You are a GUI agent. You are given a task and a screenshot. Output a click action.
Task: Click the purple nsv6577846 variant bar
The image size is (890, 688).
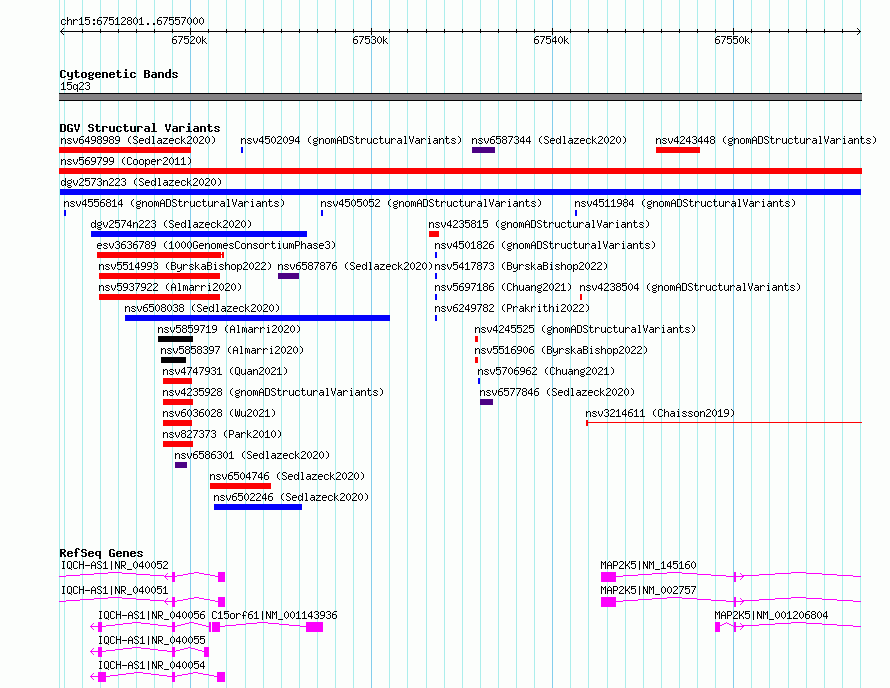[486, 402]
